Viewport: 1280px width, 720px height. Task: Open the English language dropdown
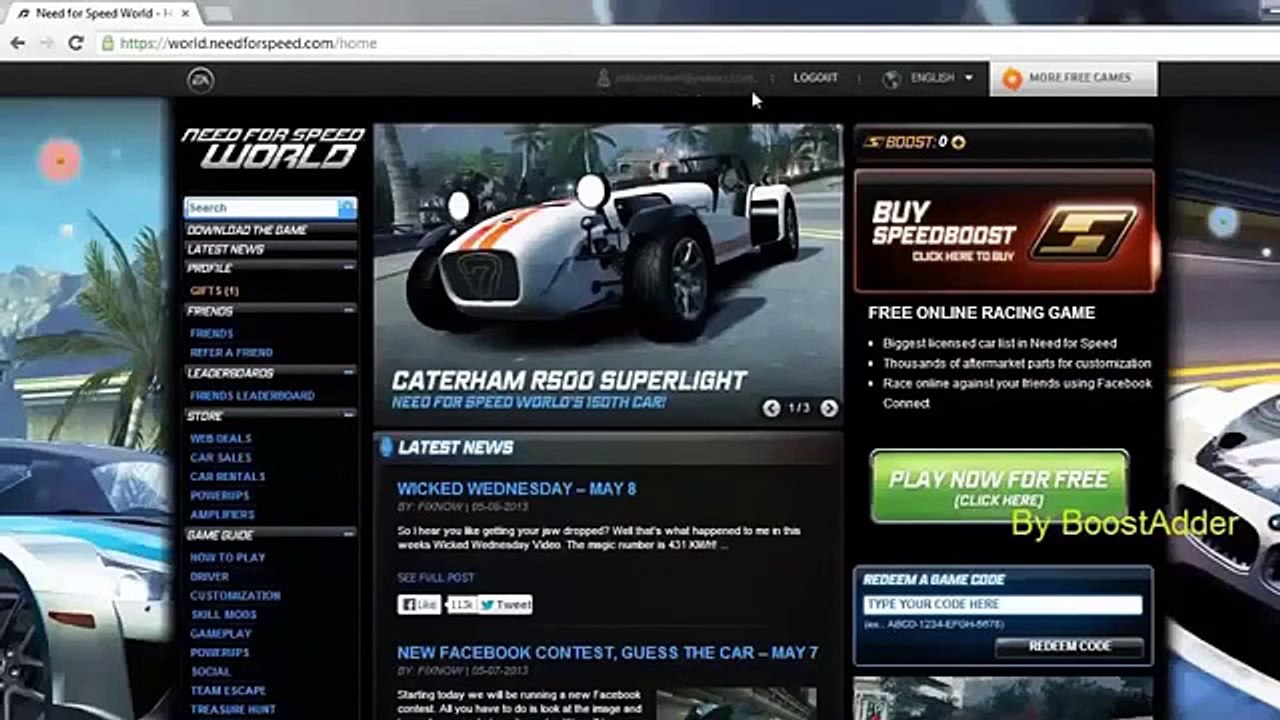941,78
